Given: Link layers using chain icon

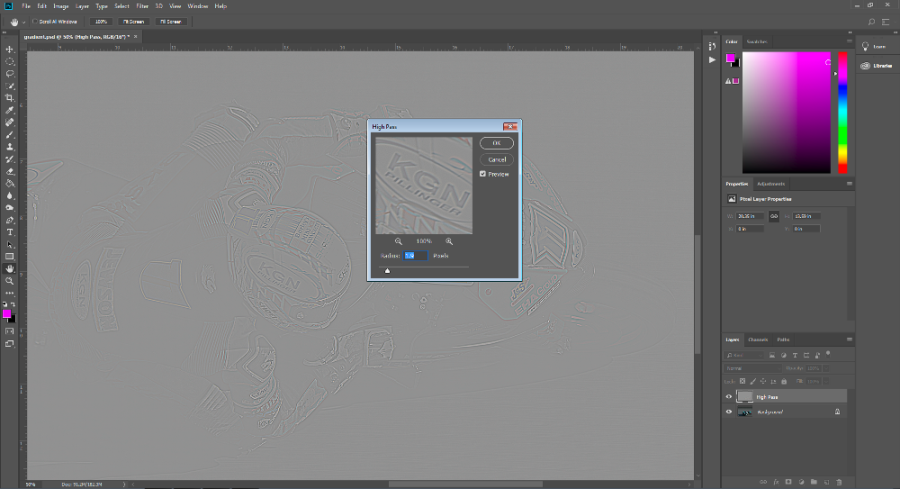Looking at the screenshot, I should pyautogui.click(x=763, y=482).
